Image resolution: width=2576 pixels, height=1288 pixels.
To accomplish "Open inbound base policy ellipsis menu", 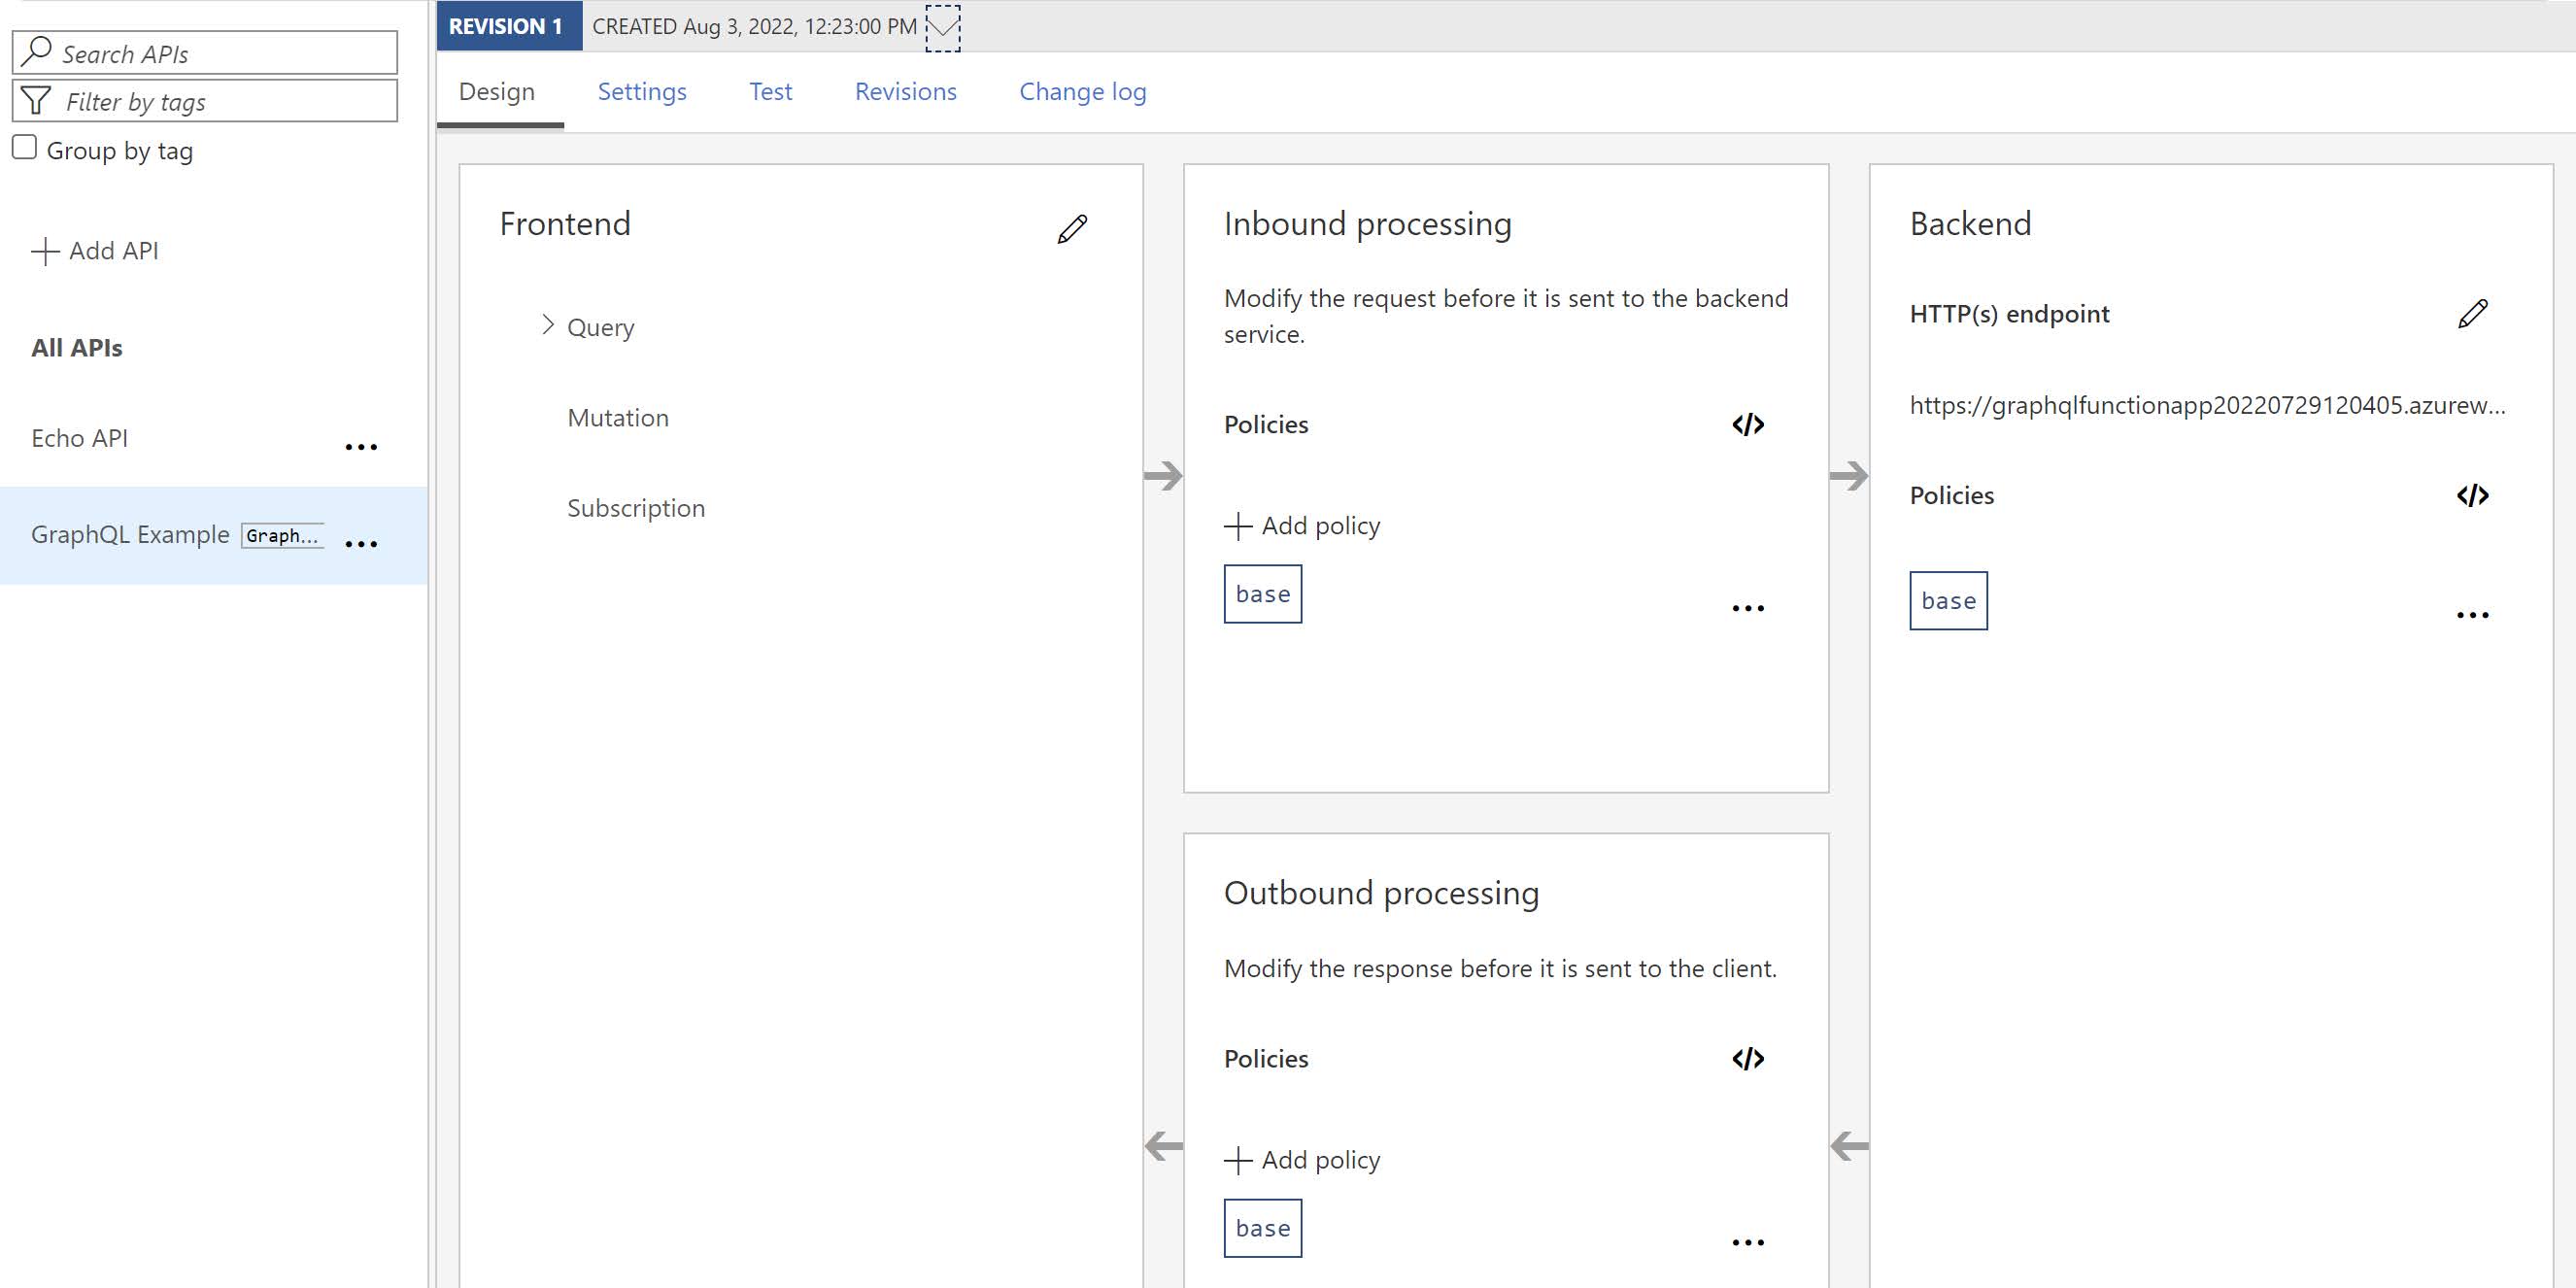I will click(x=1747, y=608).
